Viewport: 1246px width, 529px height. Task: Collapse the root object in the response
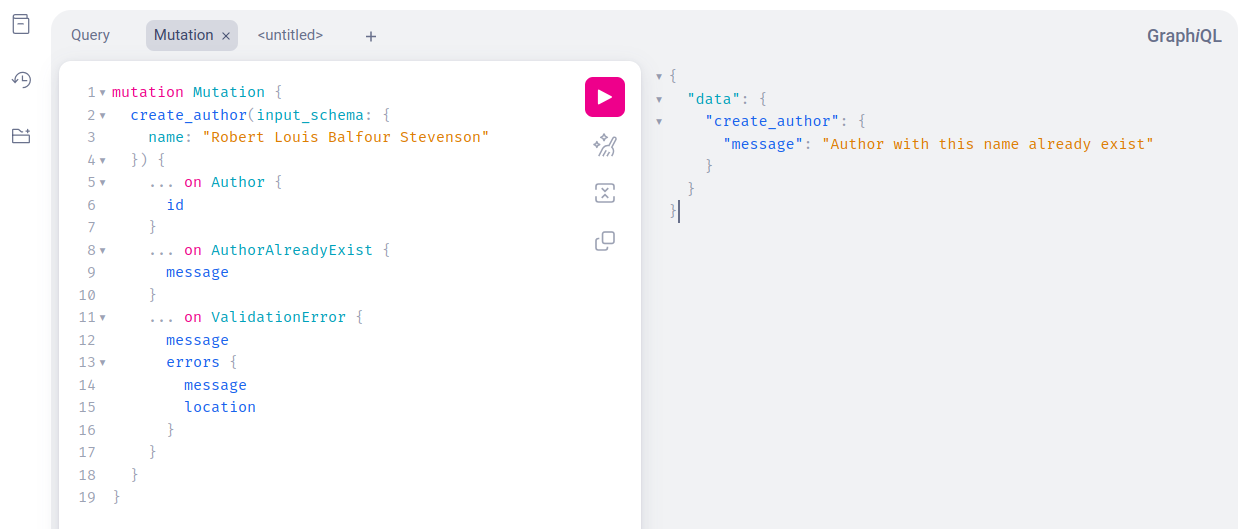659,76
